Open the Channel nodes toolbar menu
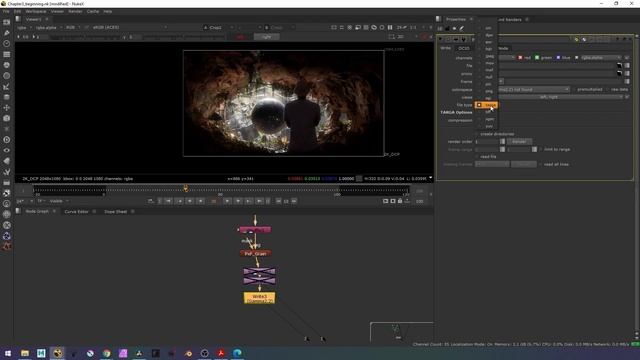Viewport: 640px width, 360px height. (7, 54)
